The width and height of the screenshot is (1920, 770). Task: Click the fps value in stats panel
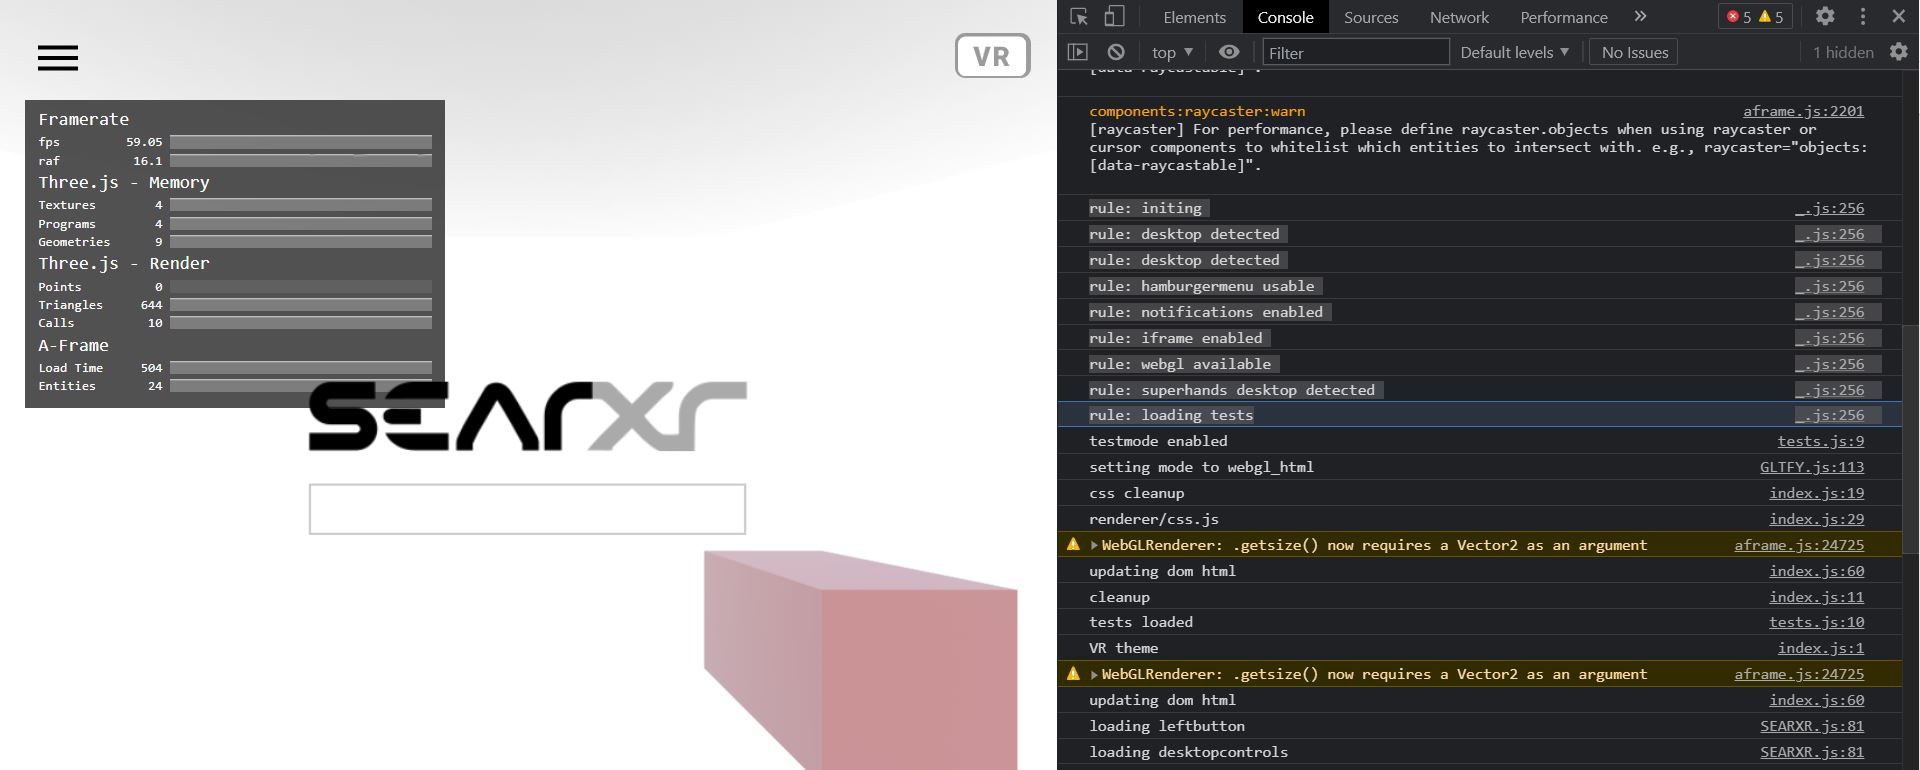pos(144,142)
